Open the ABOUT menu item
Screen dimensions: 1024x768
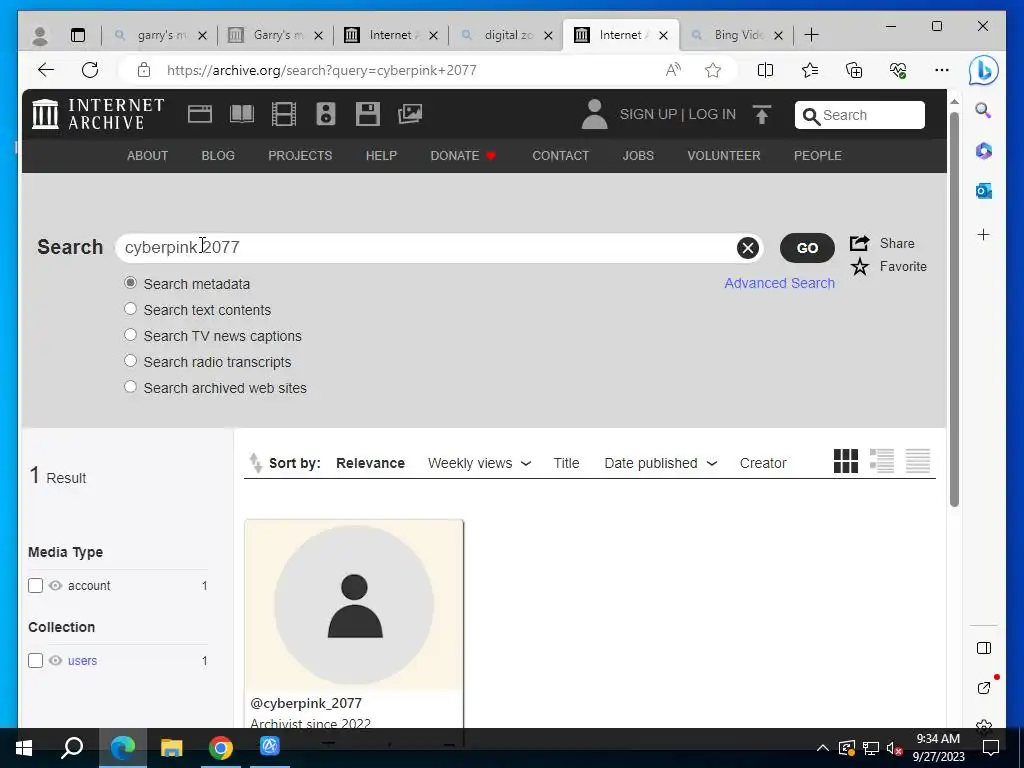(148, 155)
